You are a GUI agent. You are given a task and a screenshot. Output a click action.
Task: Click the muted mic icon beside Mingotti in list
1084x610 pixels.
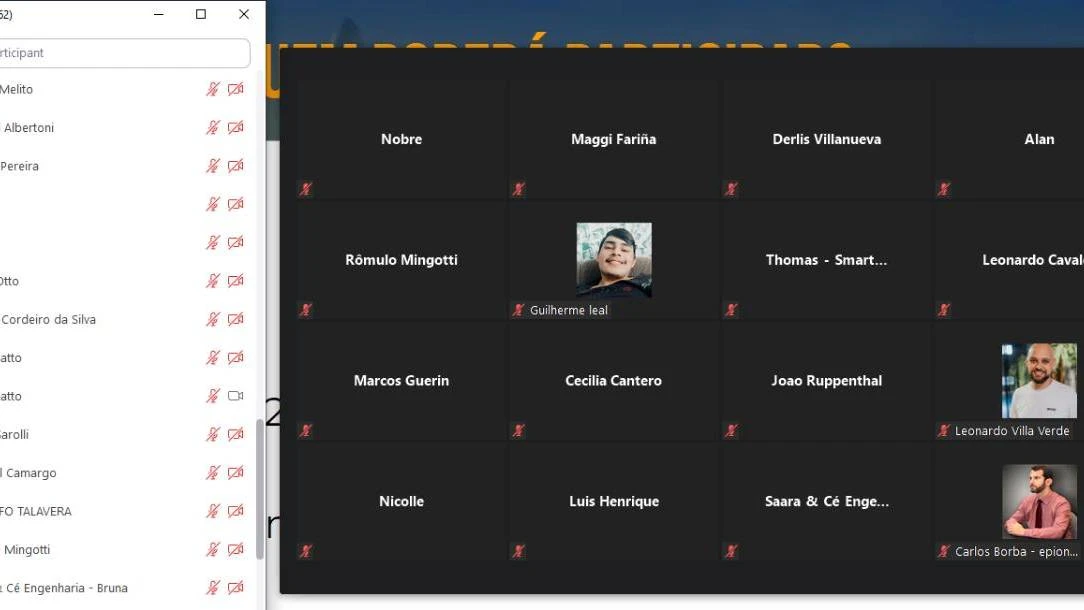pyautogui.click(x=213, y=550)
